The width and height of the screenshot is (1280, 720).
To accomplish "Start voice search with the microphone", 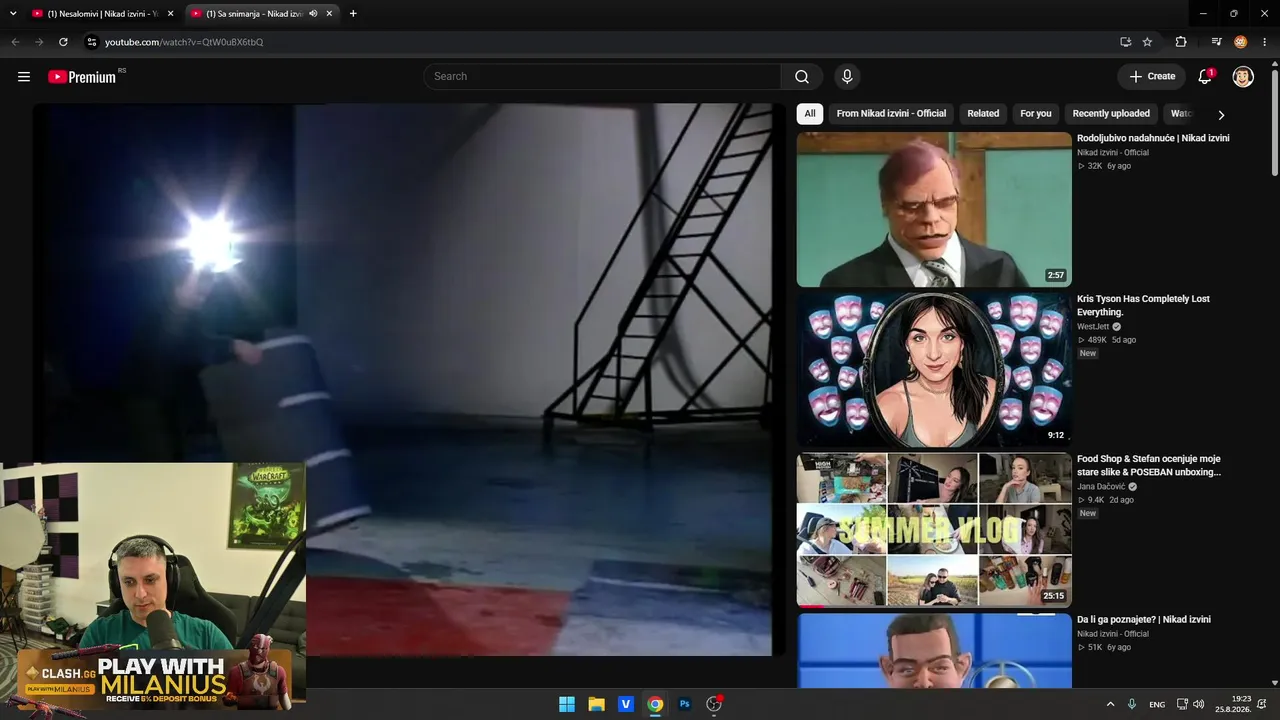I will [847, 77].
